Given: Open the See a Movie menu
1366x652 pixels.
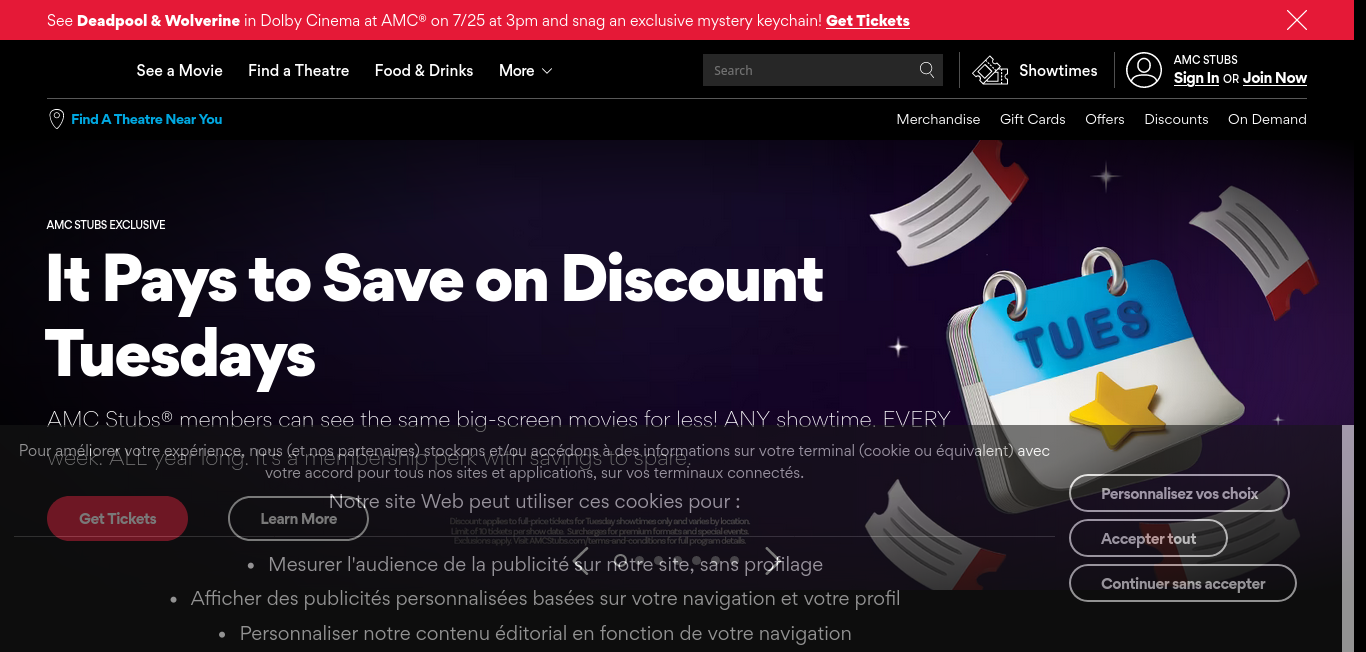Looking at the screenshot, I should pos(180,70).
